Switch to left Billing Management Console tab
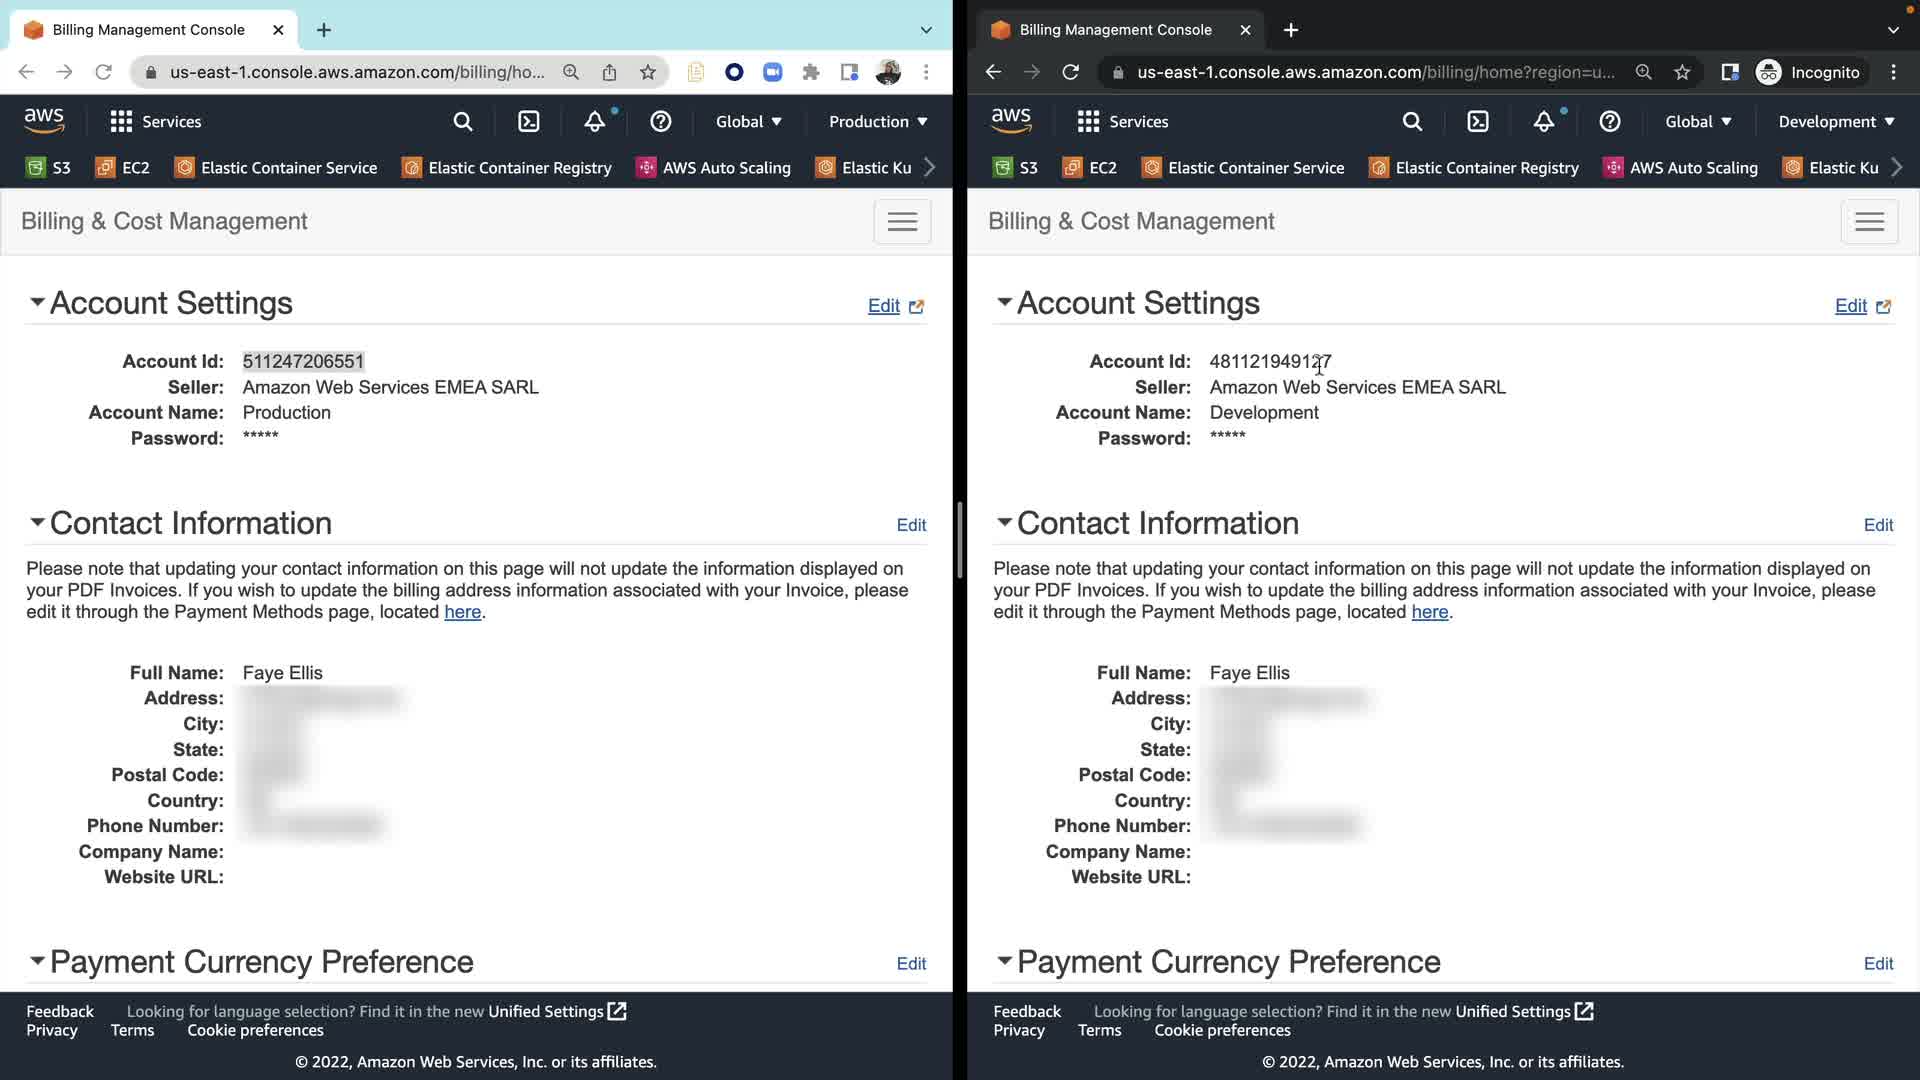 pyautogui.click(x=148, y=30)
